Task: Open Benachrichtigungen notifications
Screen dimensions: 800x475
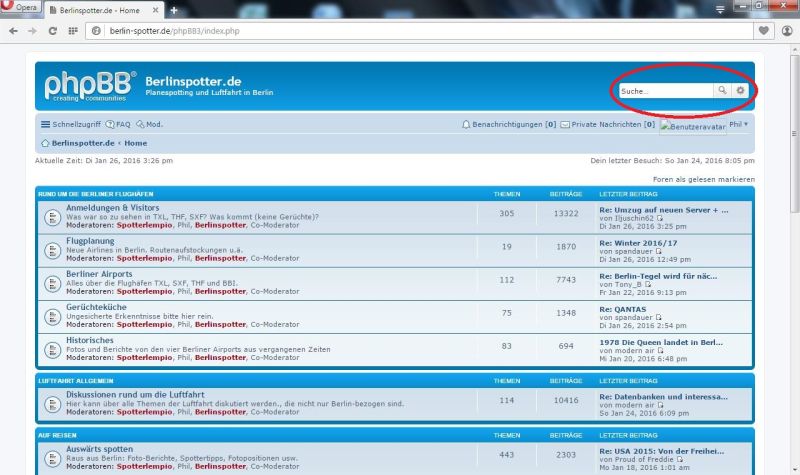Action: pos(509,124)
